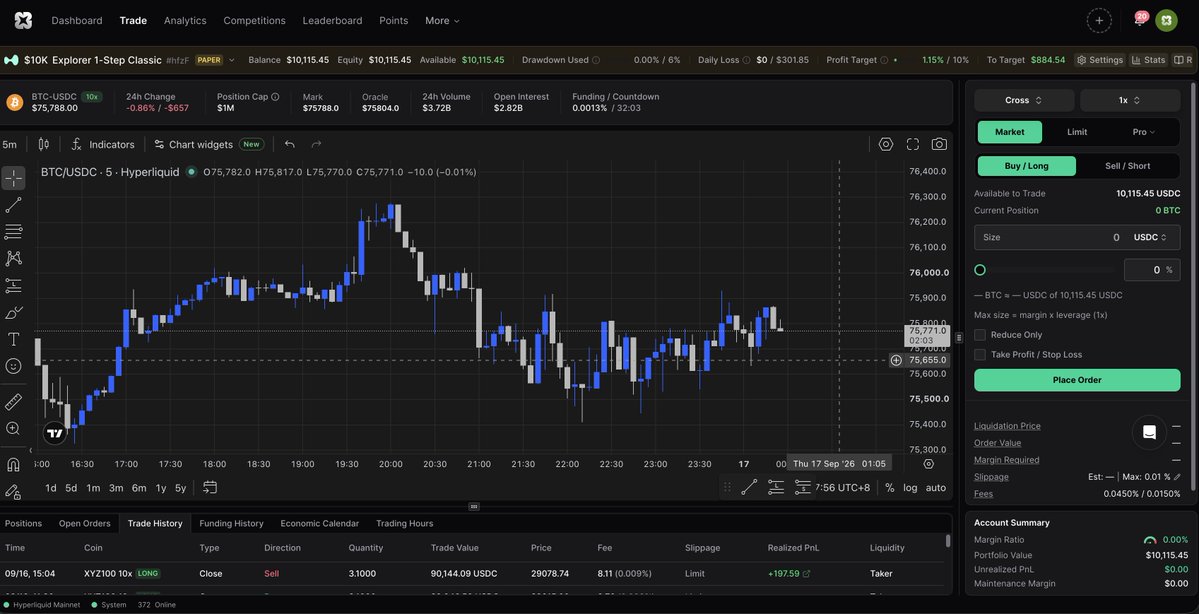Open notifications bell with 20 badge
Viewport: 1199px width, 614px height.
point(1139,20)
